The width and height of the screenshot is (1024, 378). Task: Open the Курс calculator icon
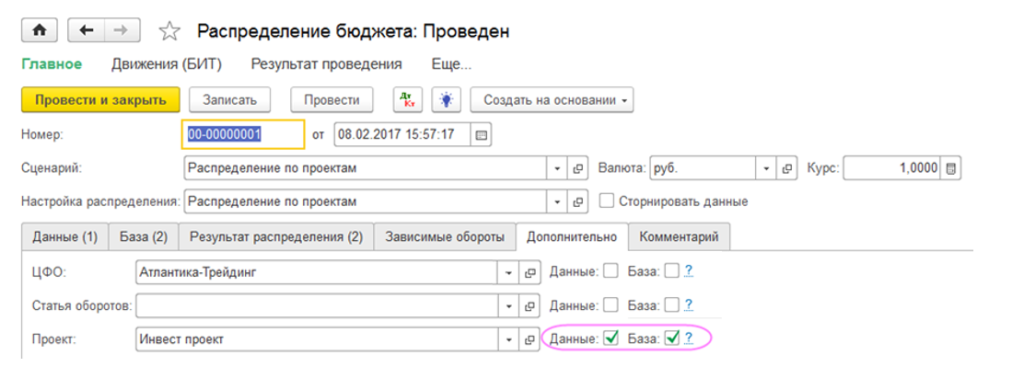(951, 168)
